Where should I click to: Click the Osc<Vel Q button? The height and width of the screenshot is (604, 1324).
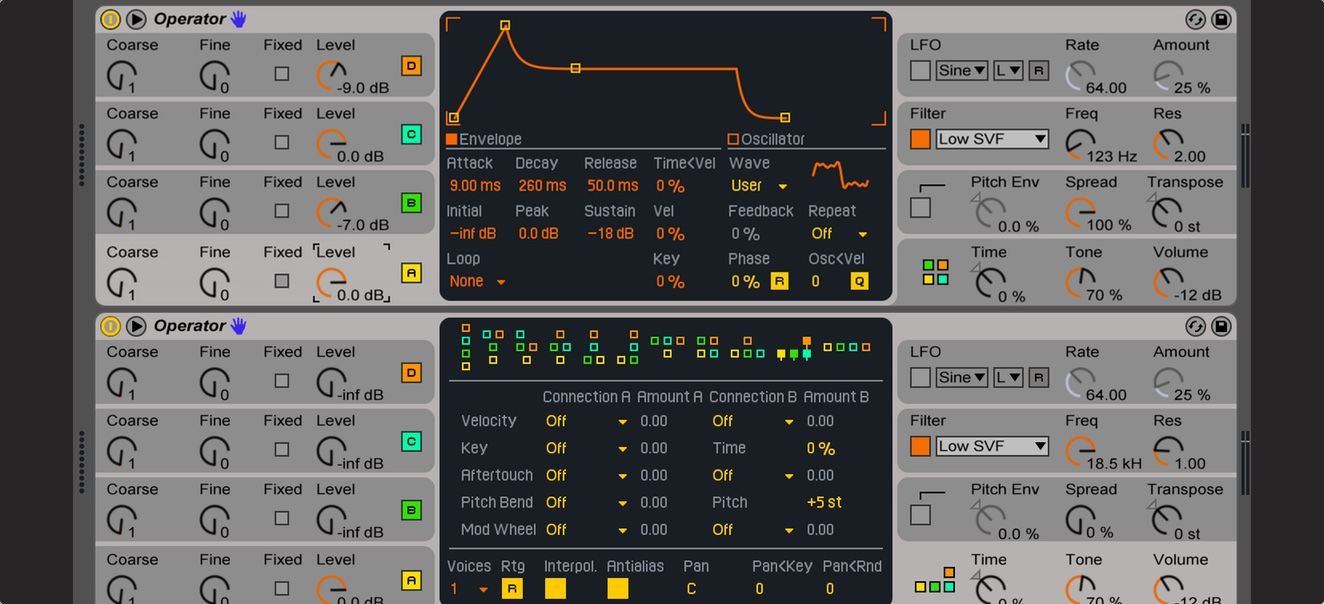coord(859,282)
